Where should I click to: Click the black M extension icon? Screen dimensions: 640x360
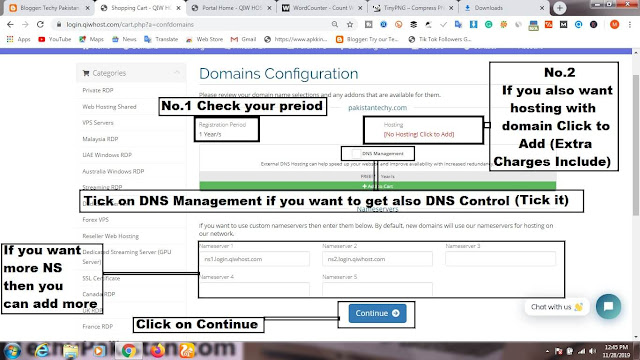564,24
